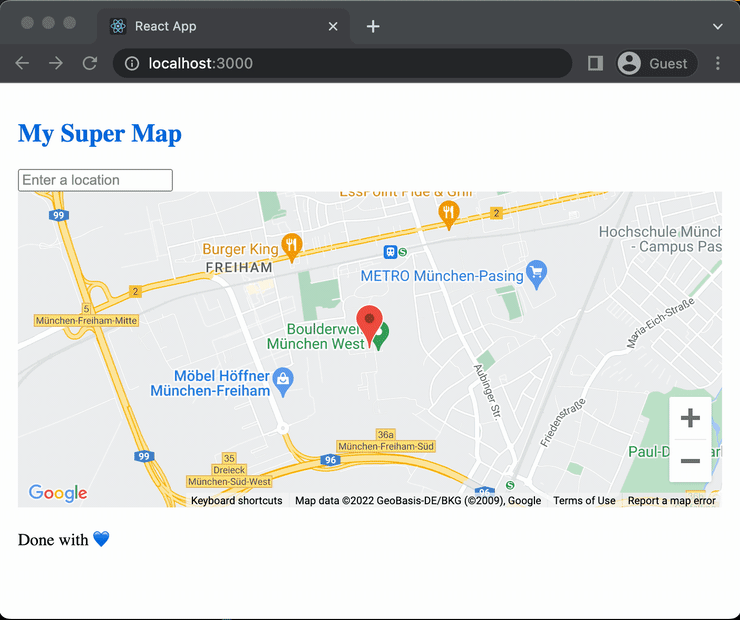Open the Terms of Use link

click(584, 501)
